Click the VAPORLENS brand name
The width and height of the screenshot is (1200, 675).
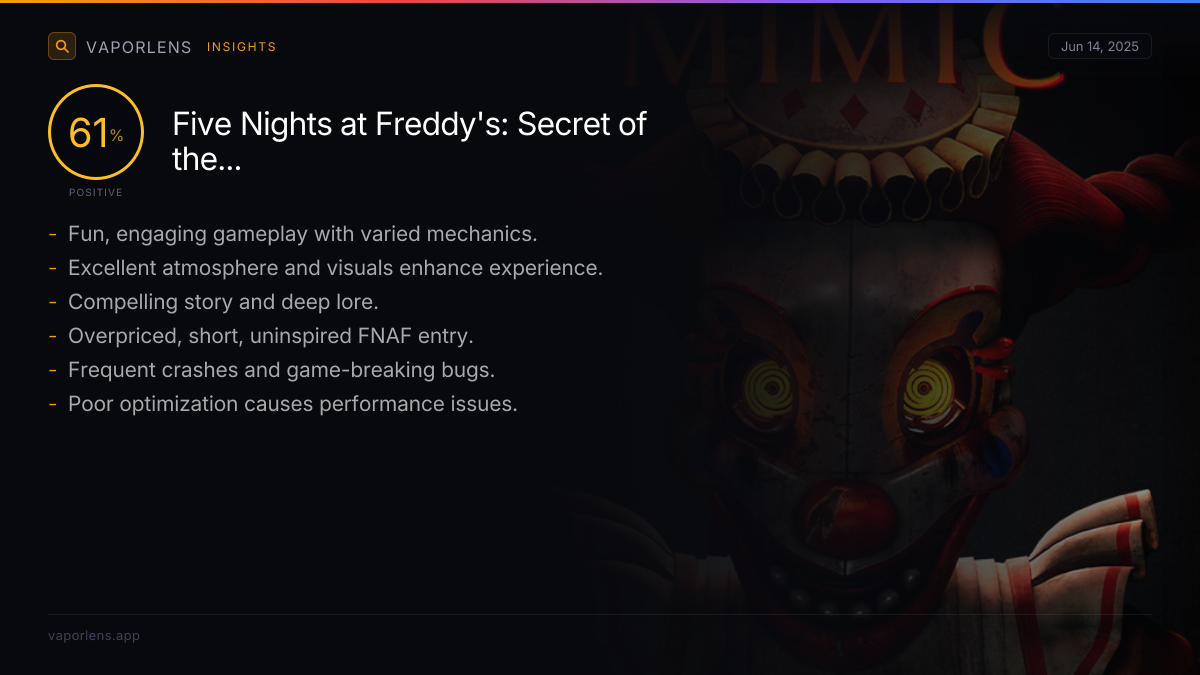139,47
